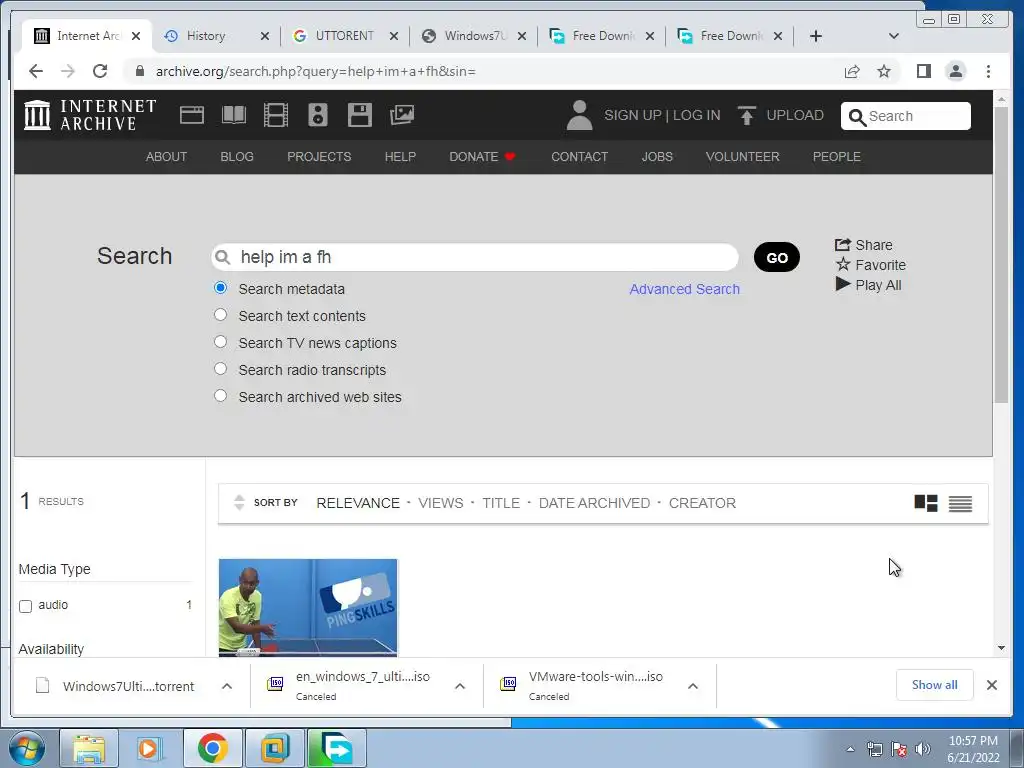The width and height of the screenshot is (1024, 768).
Task: Check the audio media type filter
Action: click(25, 606)
